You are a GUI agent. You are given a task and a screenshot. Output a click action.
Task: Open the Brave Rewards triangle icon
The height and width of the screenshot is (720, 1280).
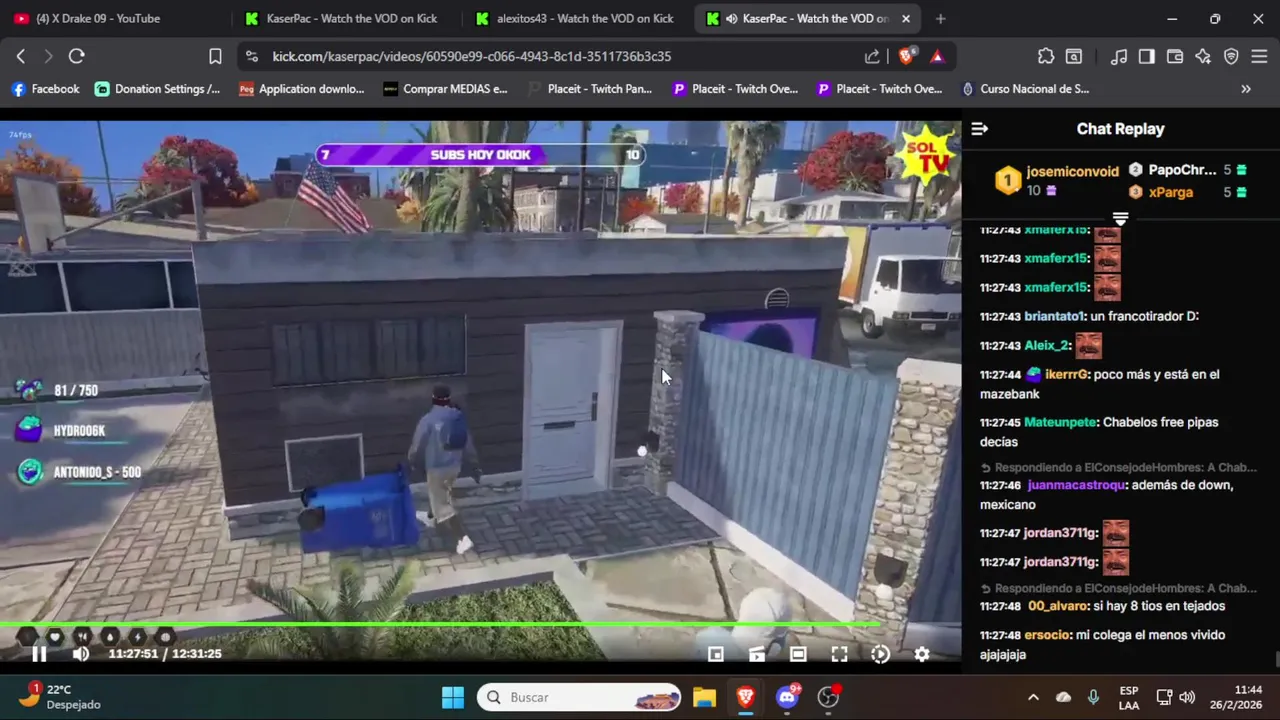pos(937,57)
